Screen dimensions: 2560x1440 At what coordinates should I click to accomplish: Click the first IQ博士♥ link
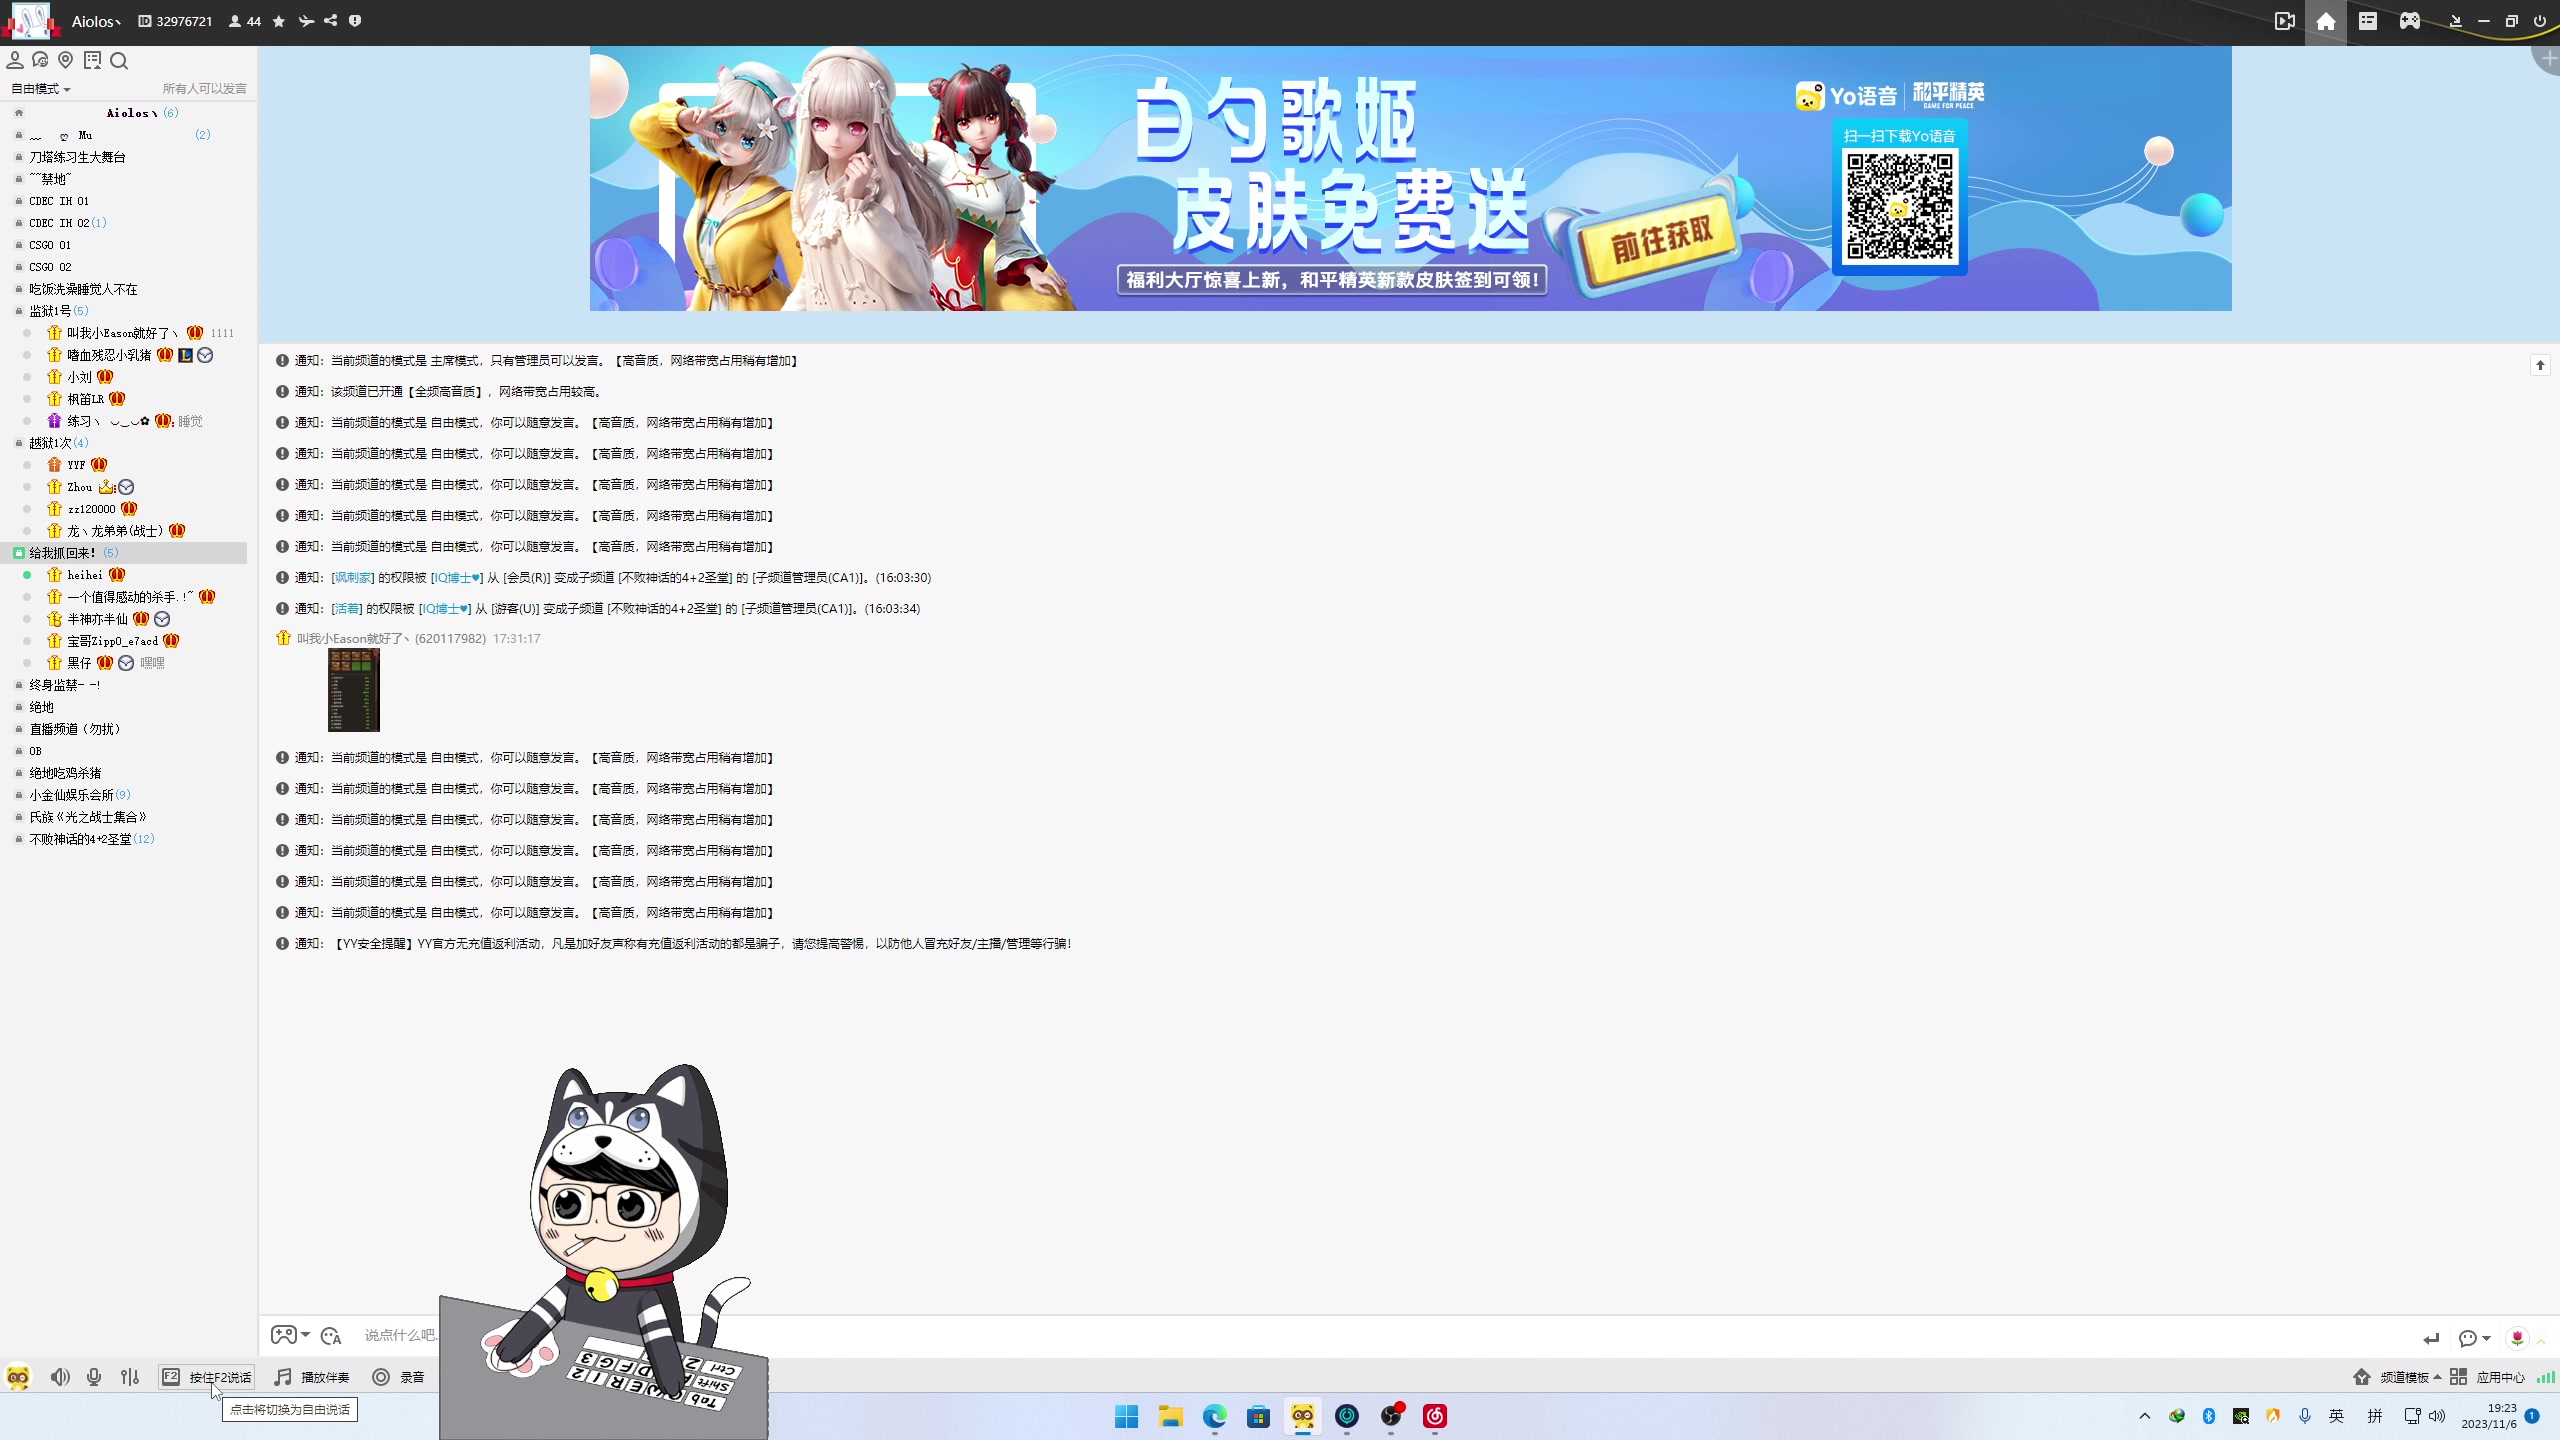(457, 578)
